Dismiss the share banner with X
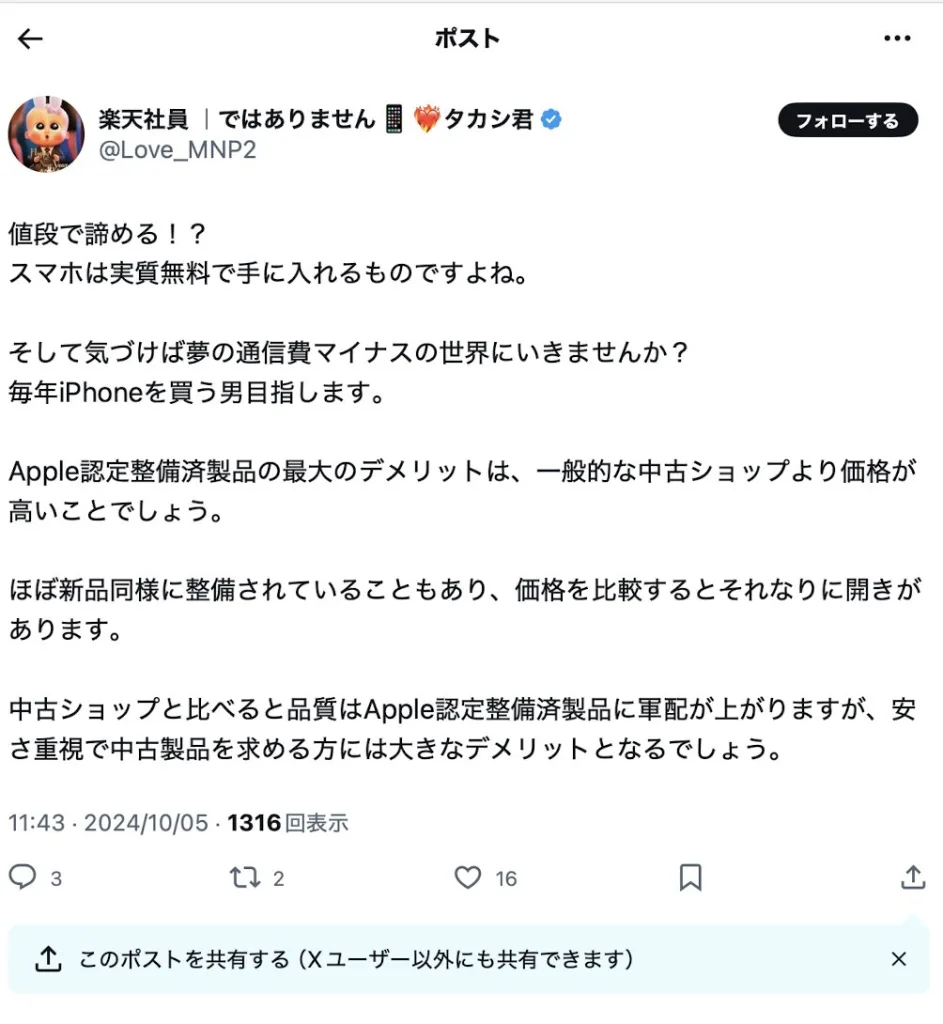 [x=899, y=959]
